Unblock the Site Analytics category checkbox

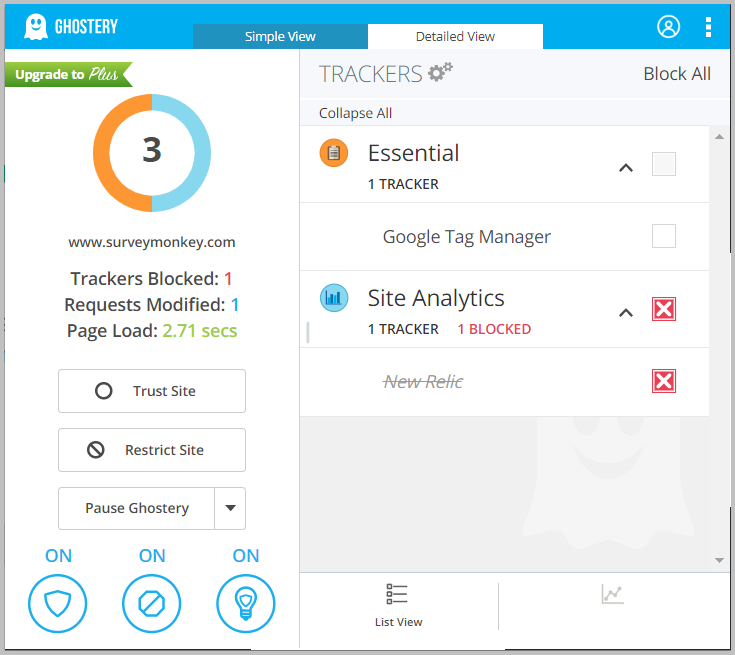[x=664, y=309]
